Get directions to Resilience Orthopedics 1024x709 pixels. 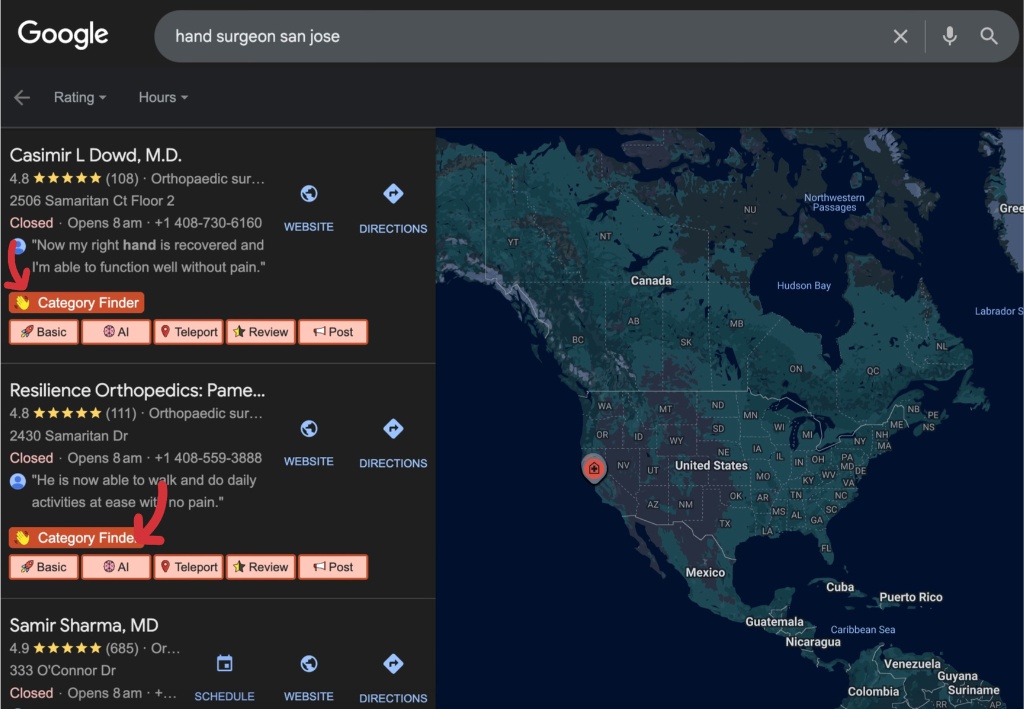coord(393,429)
